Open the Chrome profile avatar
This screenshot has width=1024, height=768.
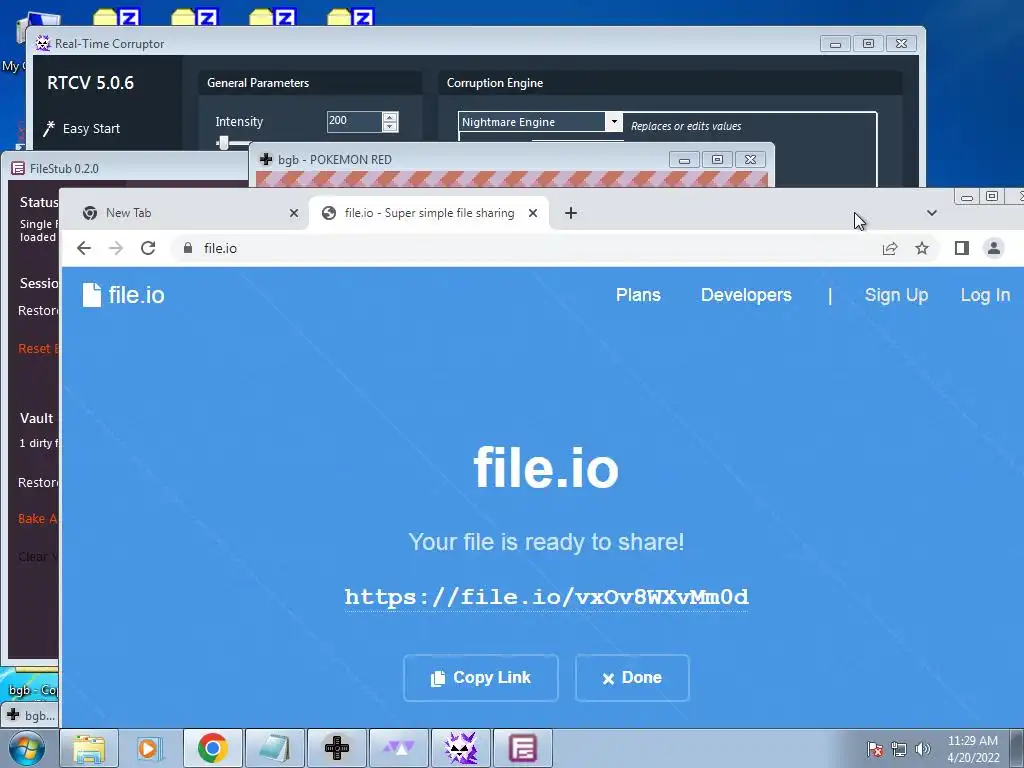tap(993, 248)
